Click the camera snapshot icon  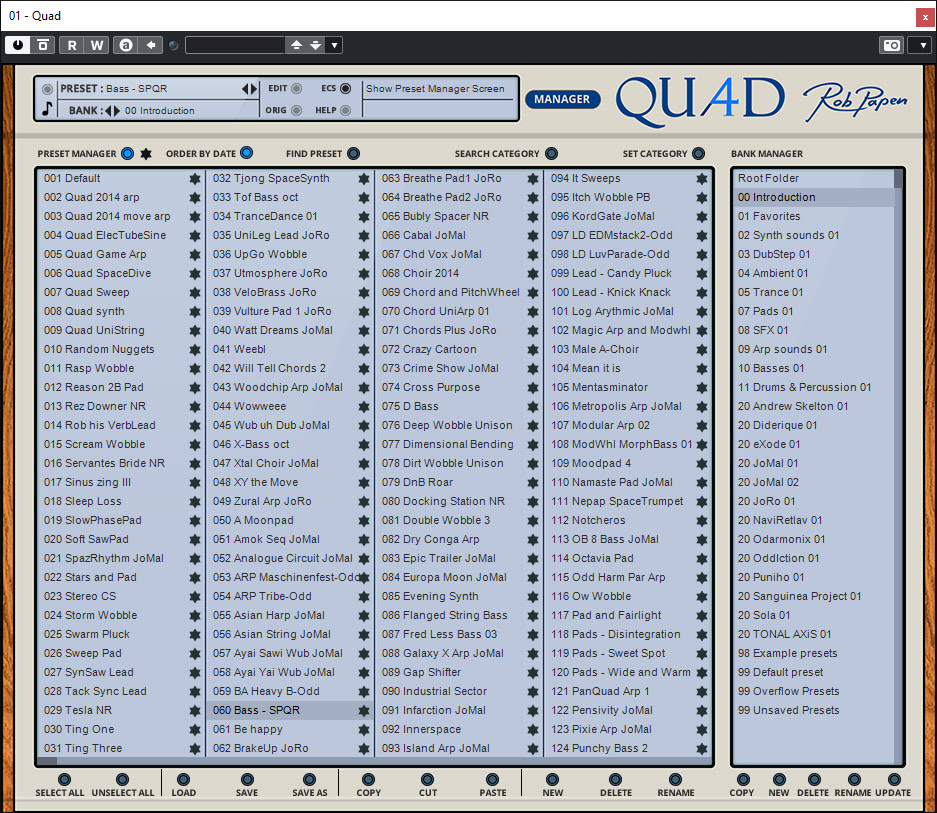pos(890,45)
